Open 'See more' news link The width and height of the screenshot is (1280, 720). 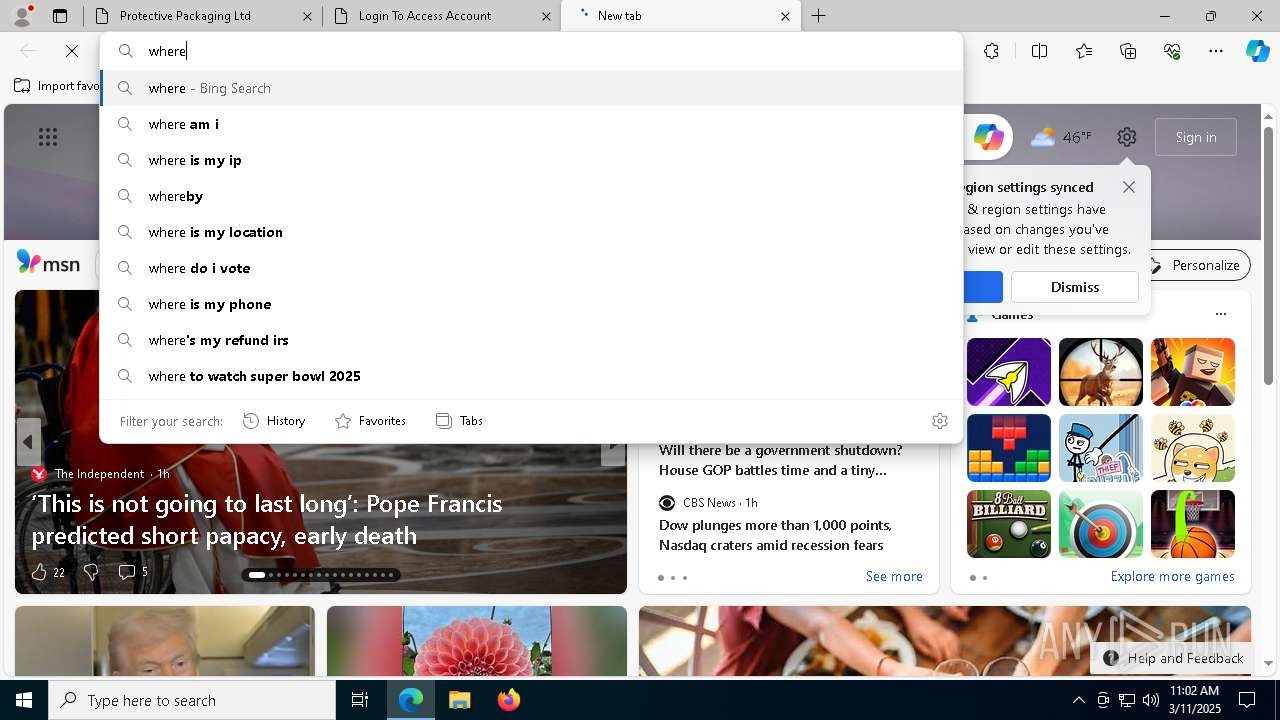point(894,576)
